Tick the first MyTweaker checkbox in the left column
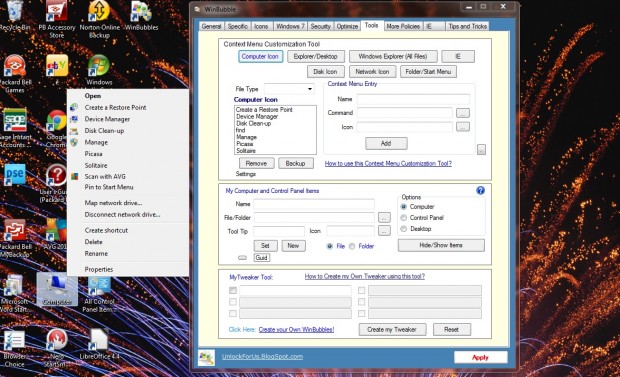This screenshot has width=620, height=377. pyautogui.click(x=233, y=290)
